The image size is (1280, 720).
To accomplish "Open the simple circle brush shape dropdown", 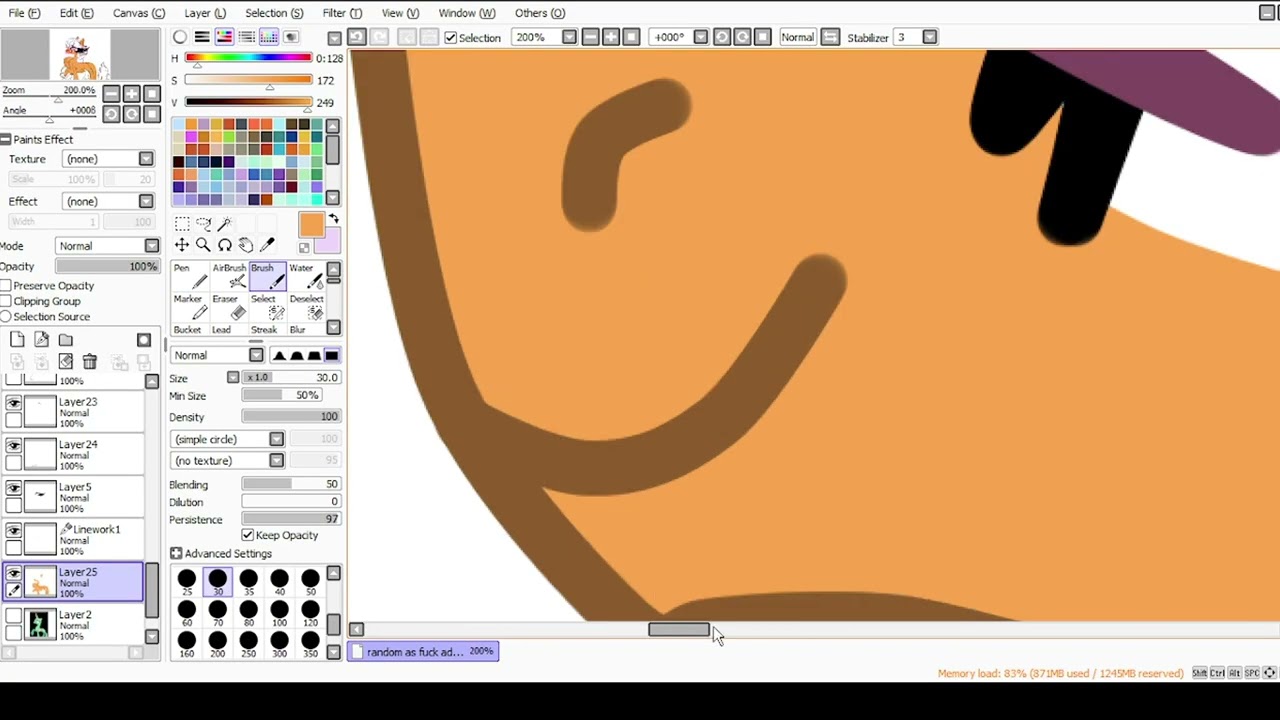I will (276, 439).
